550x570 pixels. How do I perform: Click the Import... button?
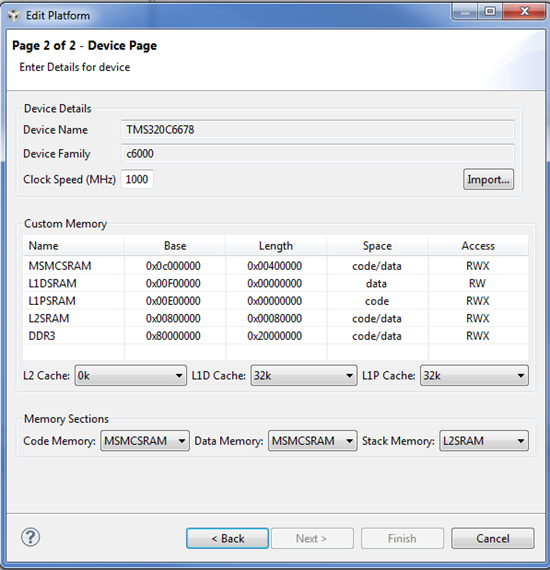[488, 179]
